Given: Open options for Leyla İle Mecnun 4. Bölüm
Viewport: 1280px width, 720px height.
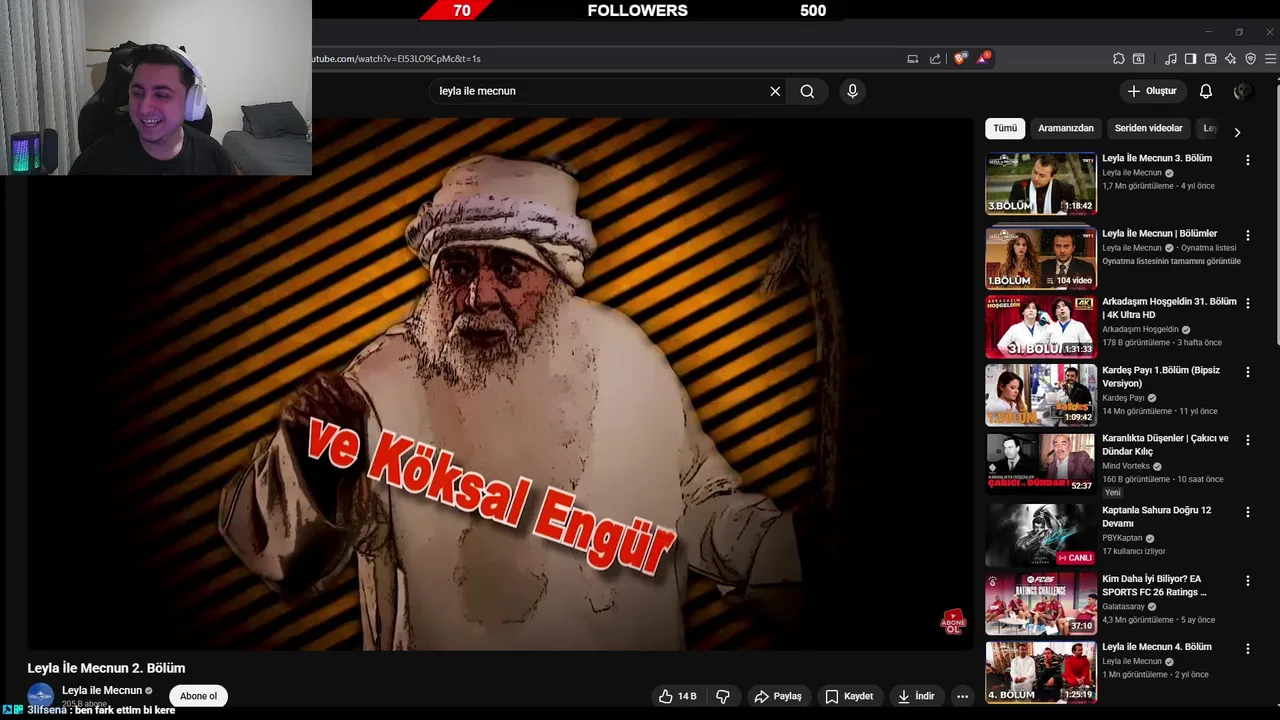Looking at the screenshot, I should pyautogui.click(x=1247, y=649).
